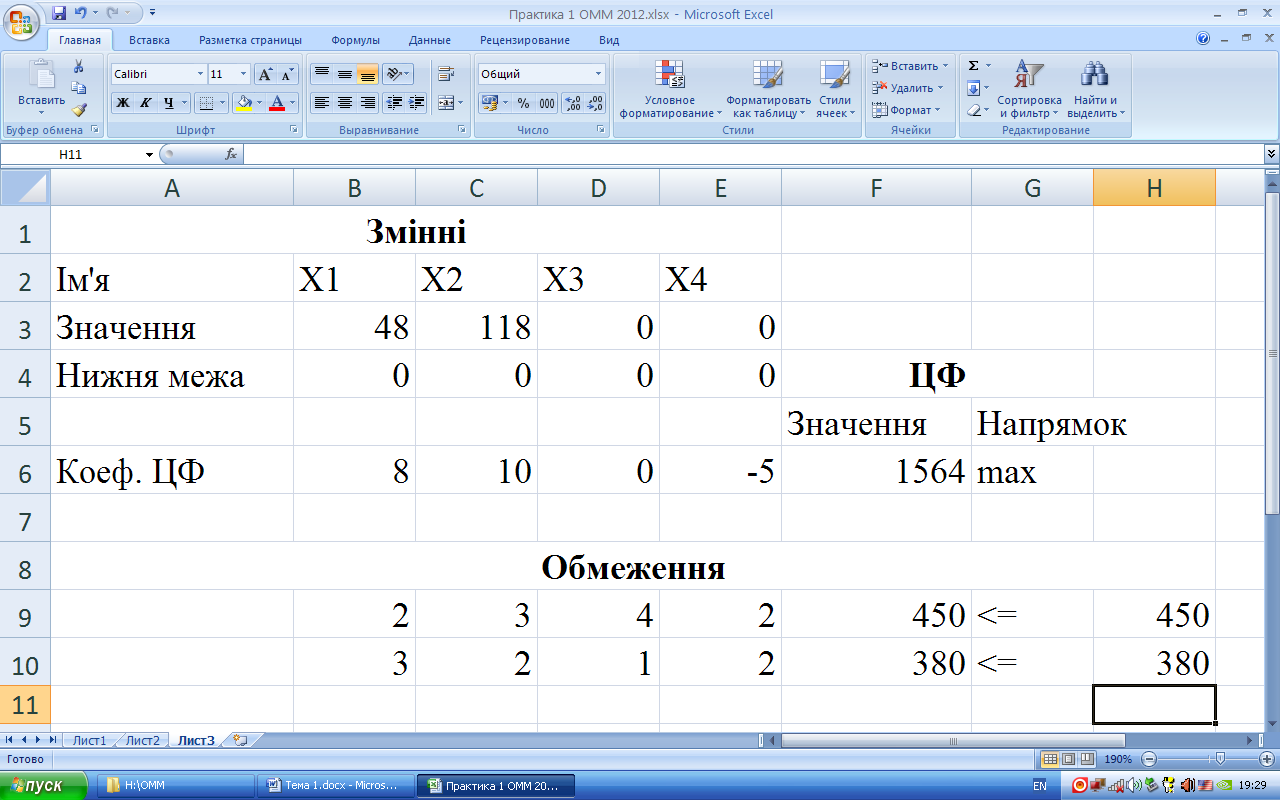Toggle wrap text
This screenshot has height=800, width=1280.
point(446,74)
